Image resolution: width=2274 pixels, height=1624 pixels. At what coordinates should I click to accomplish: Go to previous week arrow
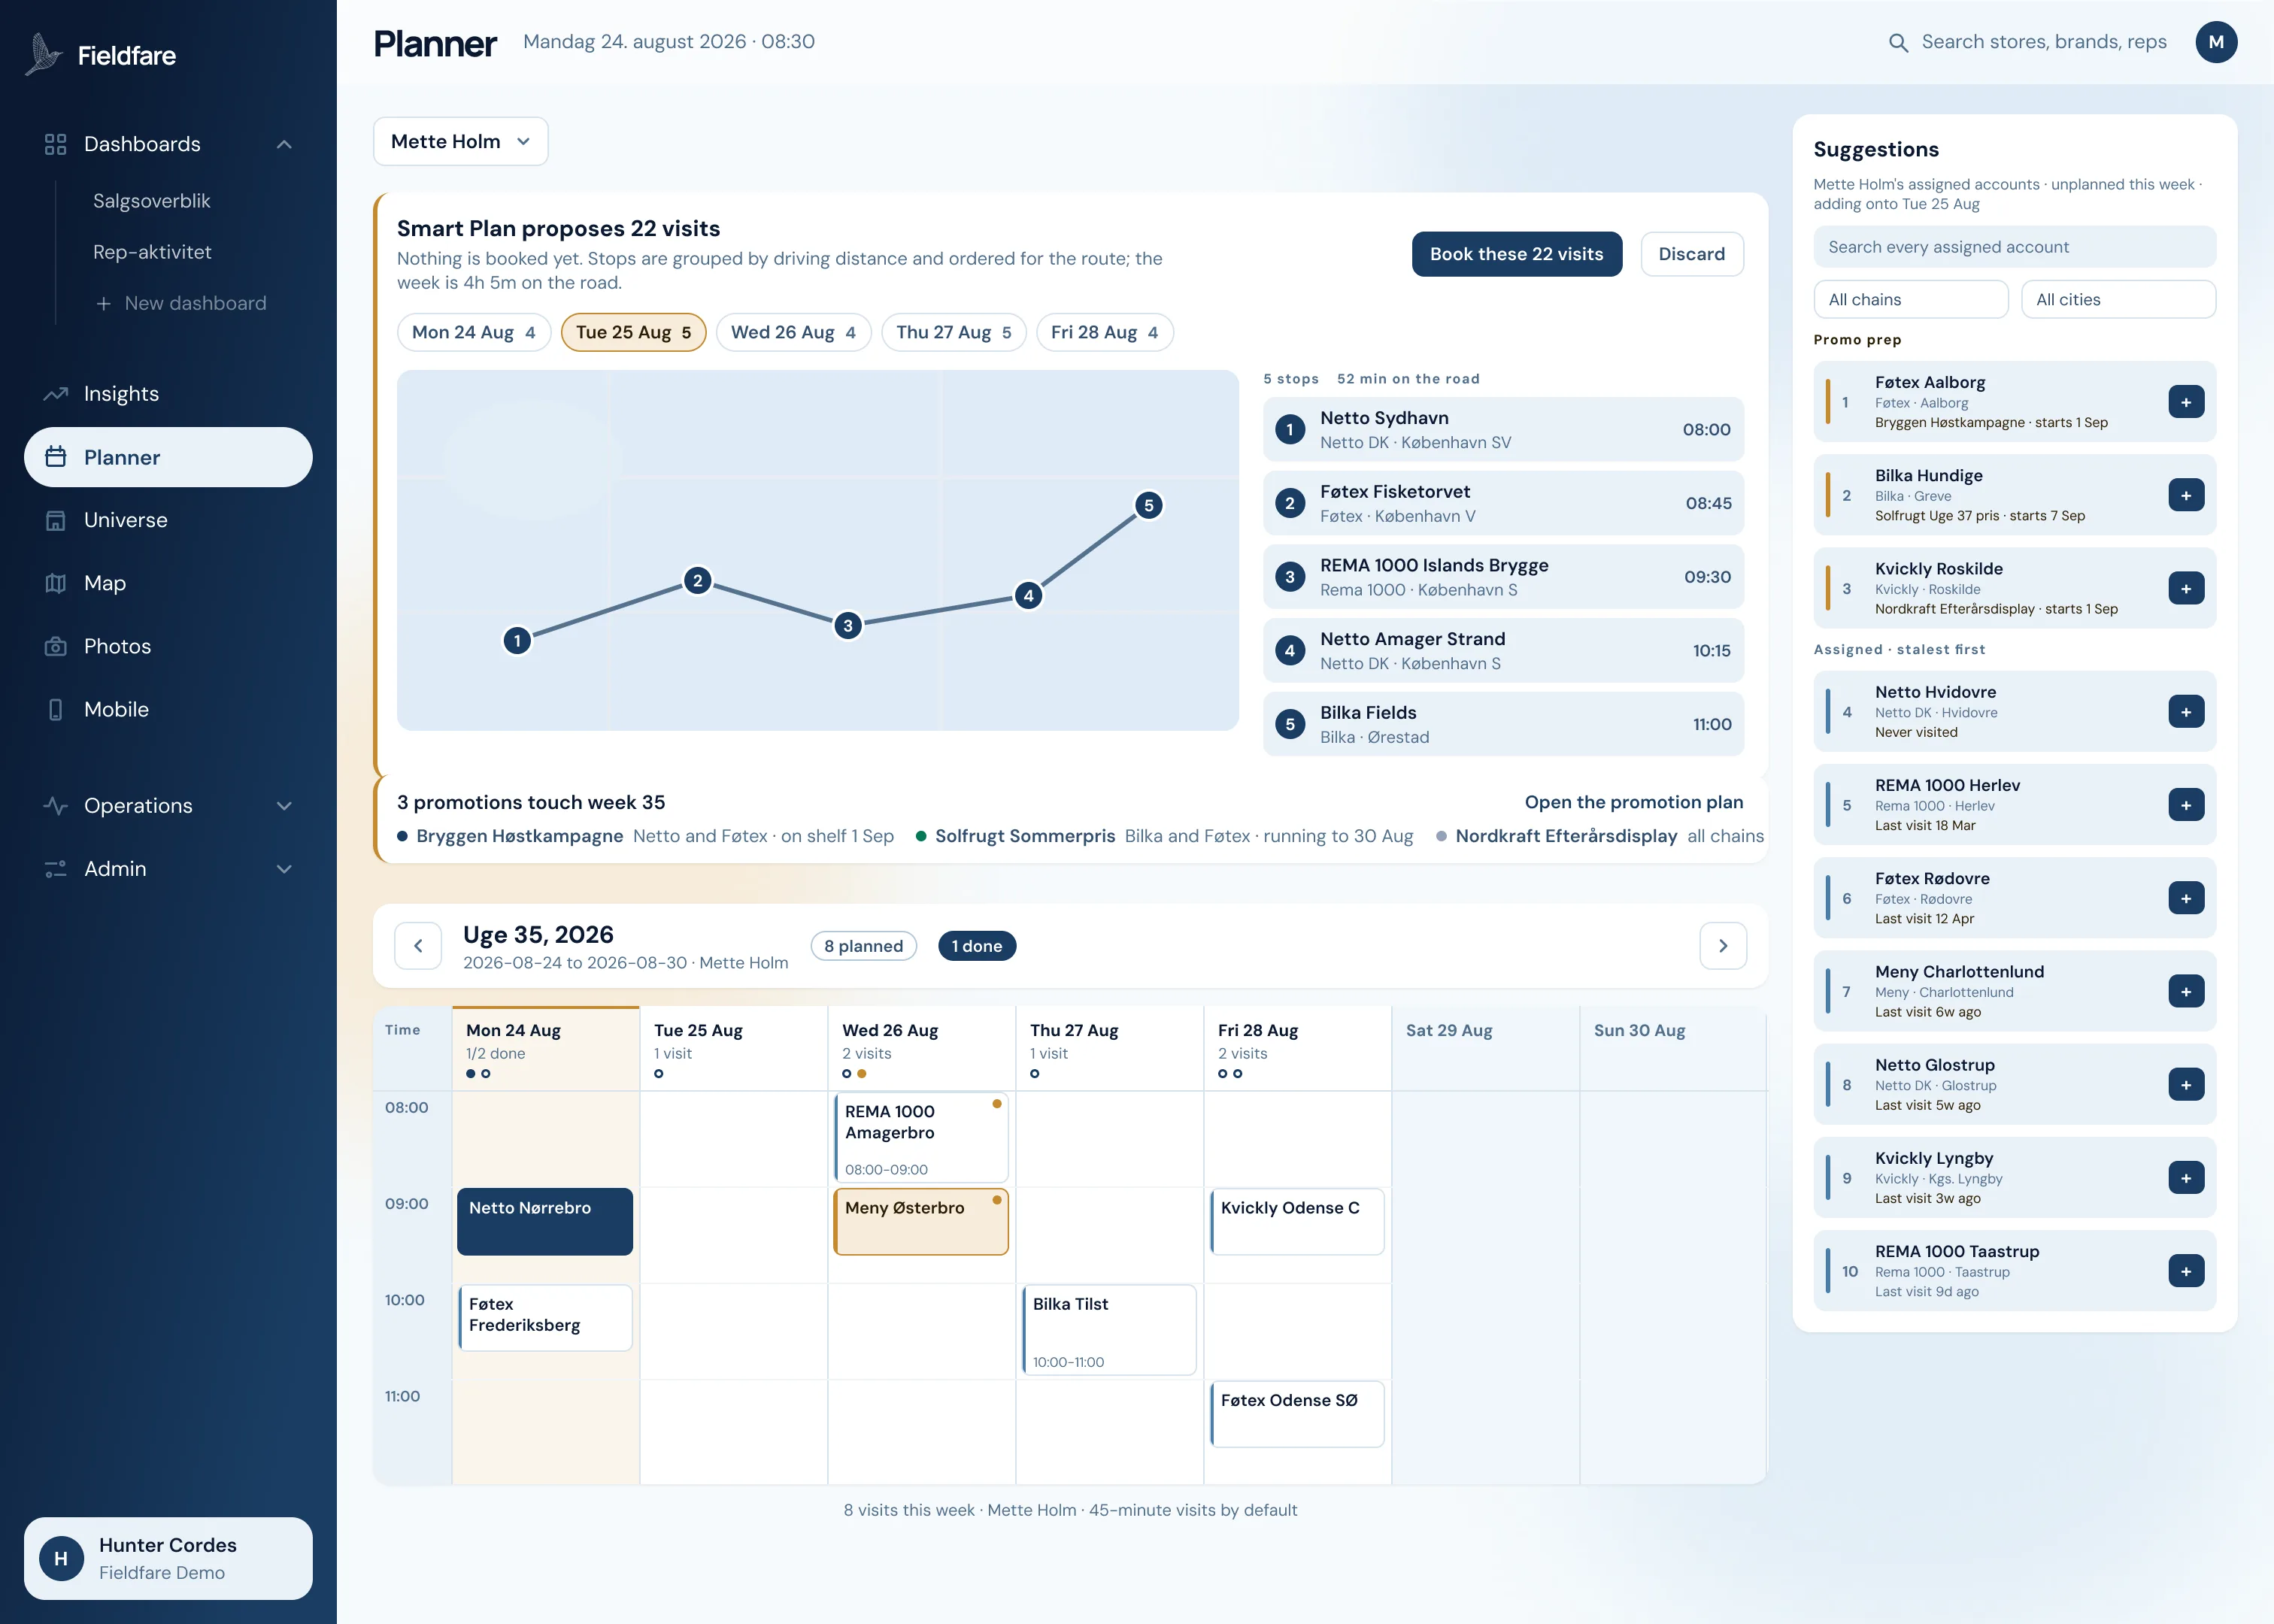click(x=418, y=946)
